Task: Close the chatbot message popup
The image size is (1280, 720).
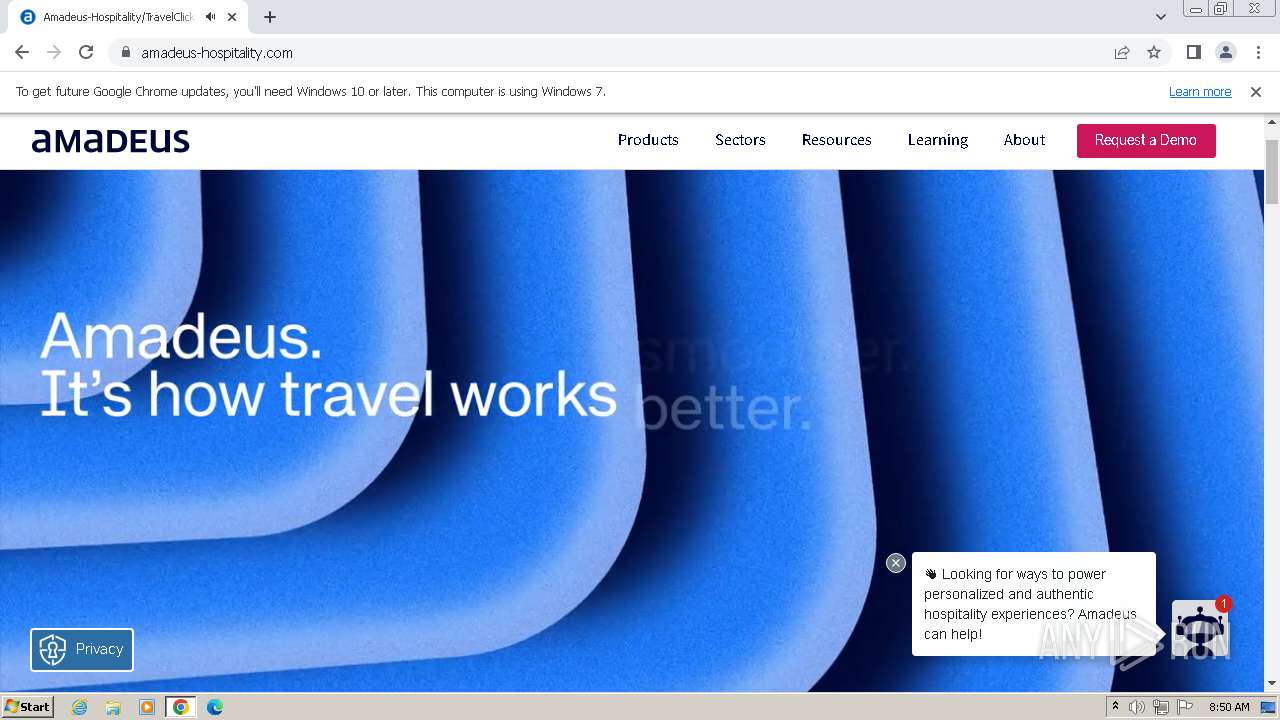Action: coord(896,563)
